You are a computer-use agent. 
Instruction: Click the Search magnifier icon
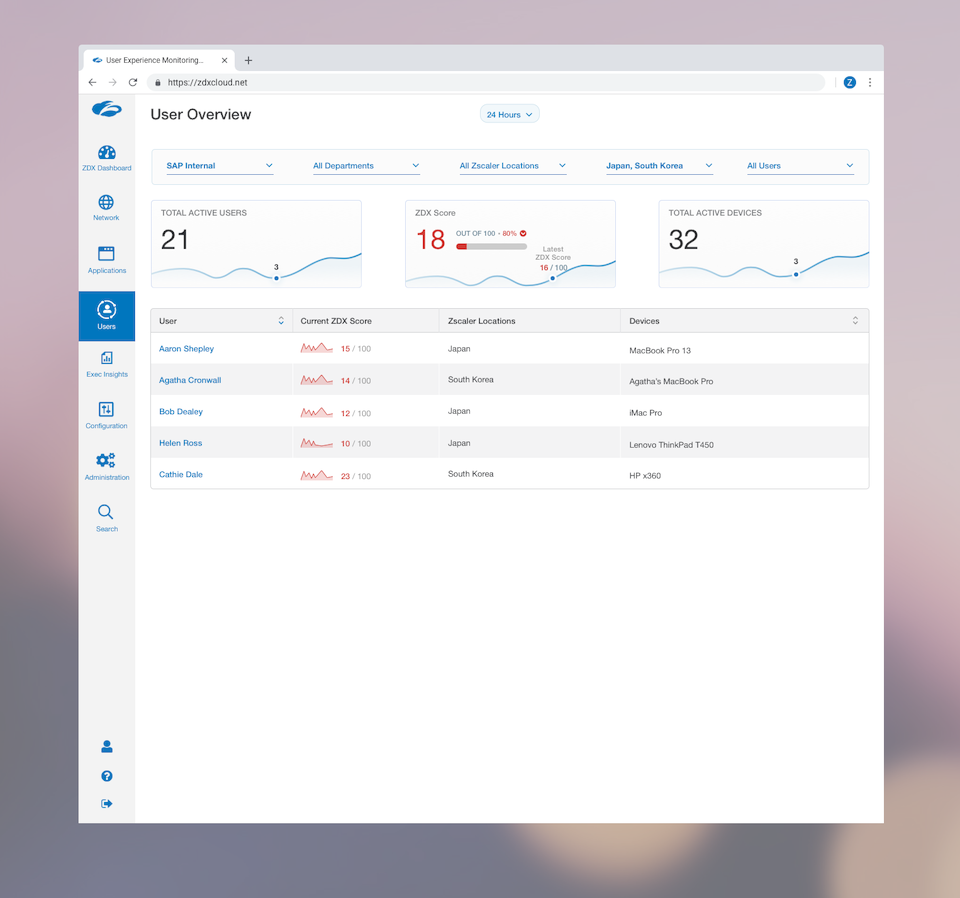coord(105,512)
